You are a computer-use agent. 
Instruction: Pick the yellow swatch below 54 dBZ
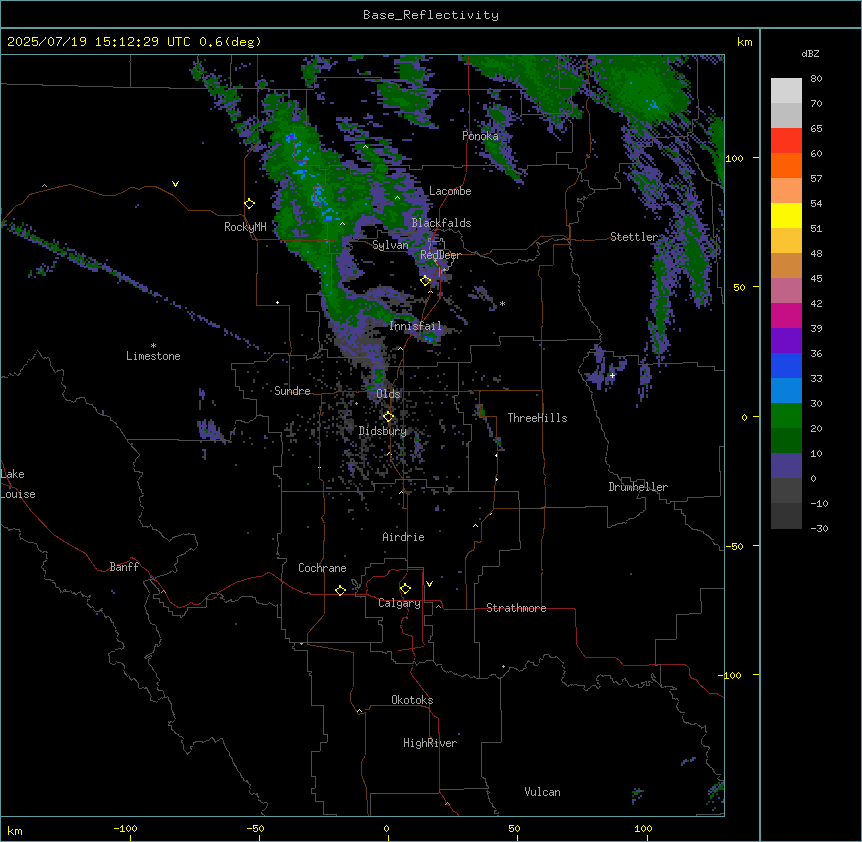point(786,215)
